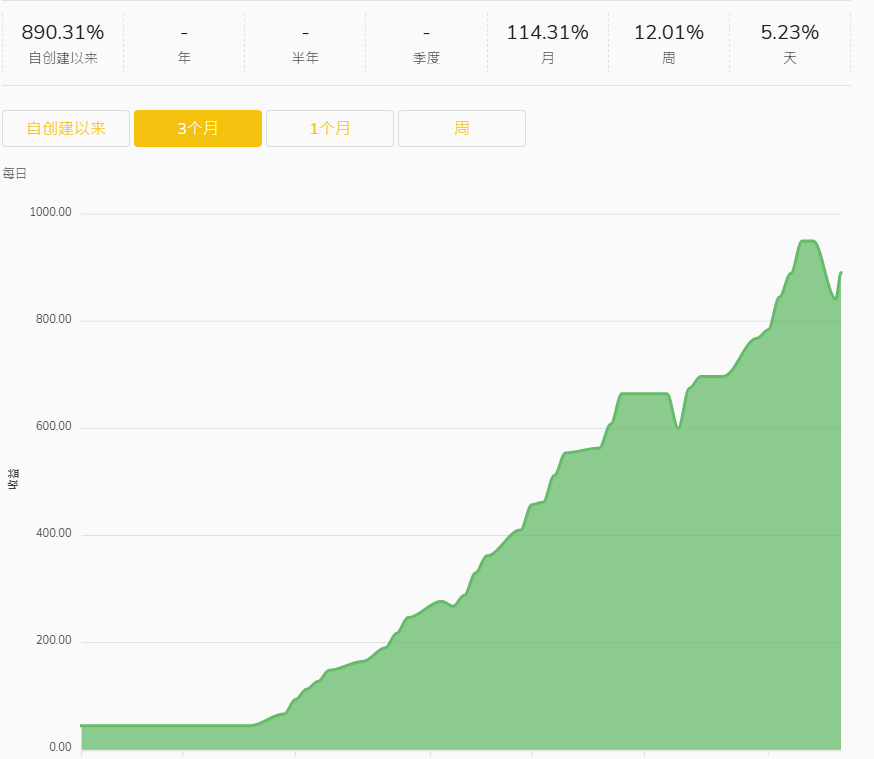This screenshot has height=759, width=874.
Task: Click the 0.00 y-axis label
Action: [60, 747]
